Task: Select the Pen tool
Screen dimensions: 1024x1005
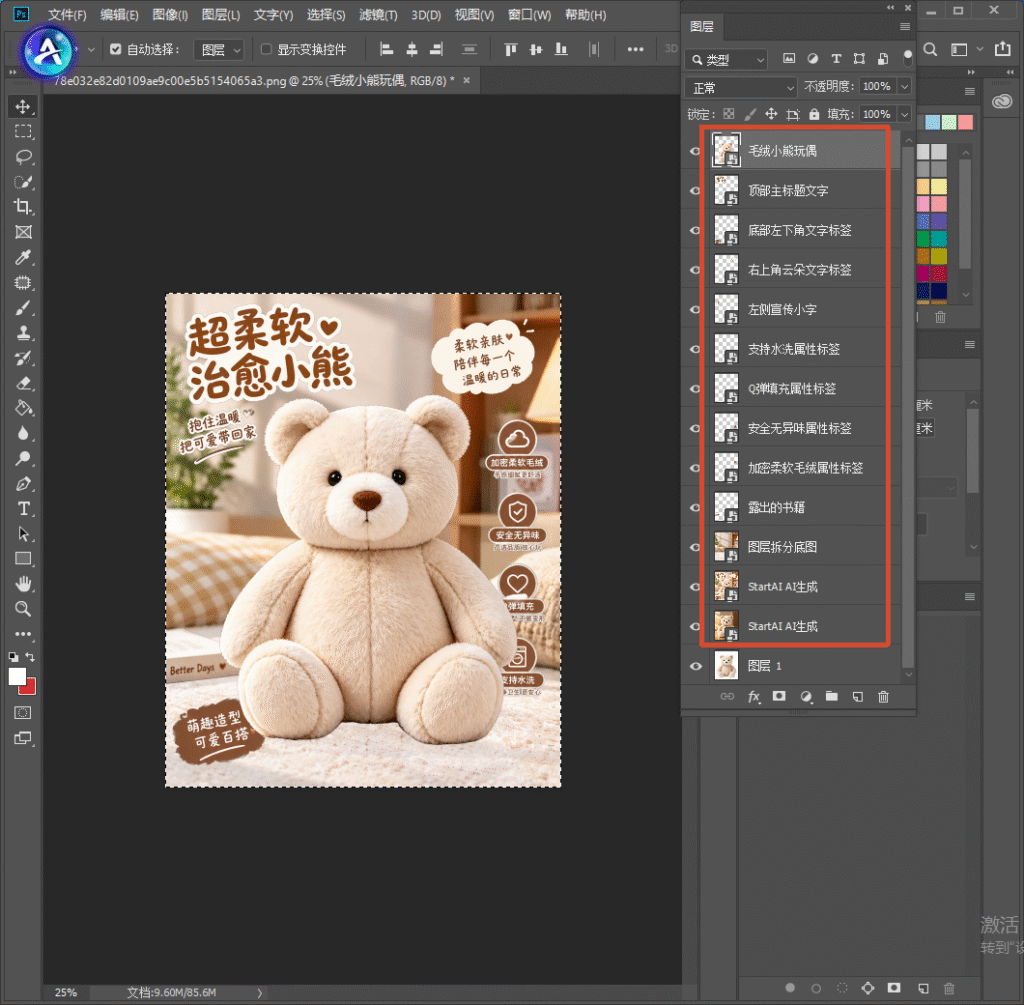Action: click(23, 484)
